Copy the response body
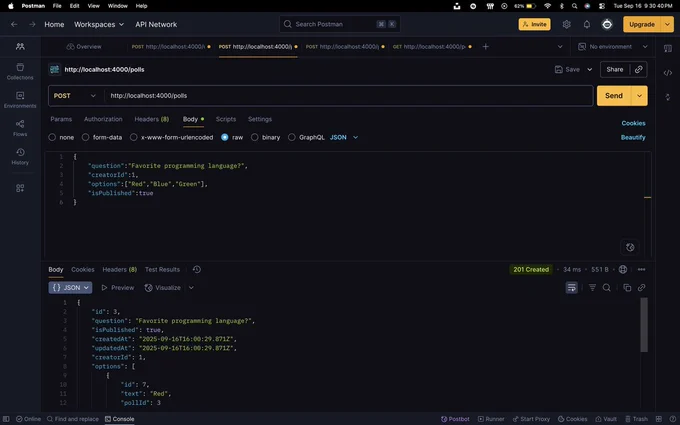Image resolution: width=680 pixels, height=425 pixels. (x=627, y=288)
